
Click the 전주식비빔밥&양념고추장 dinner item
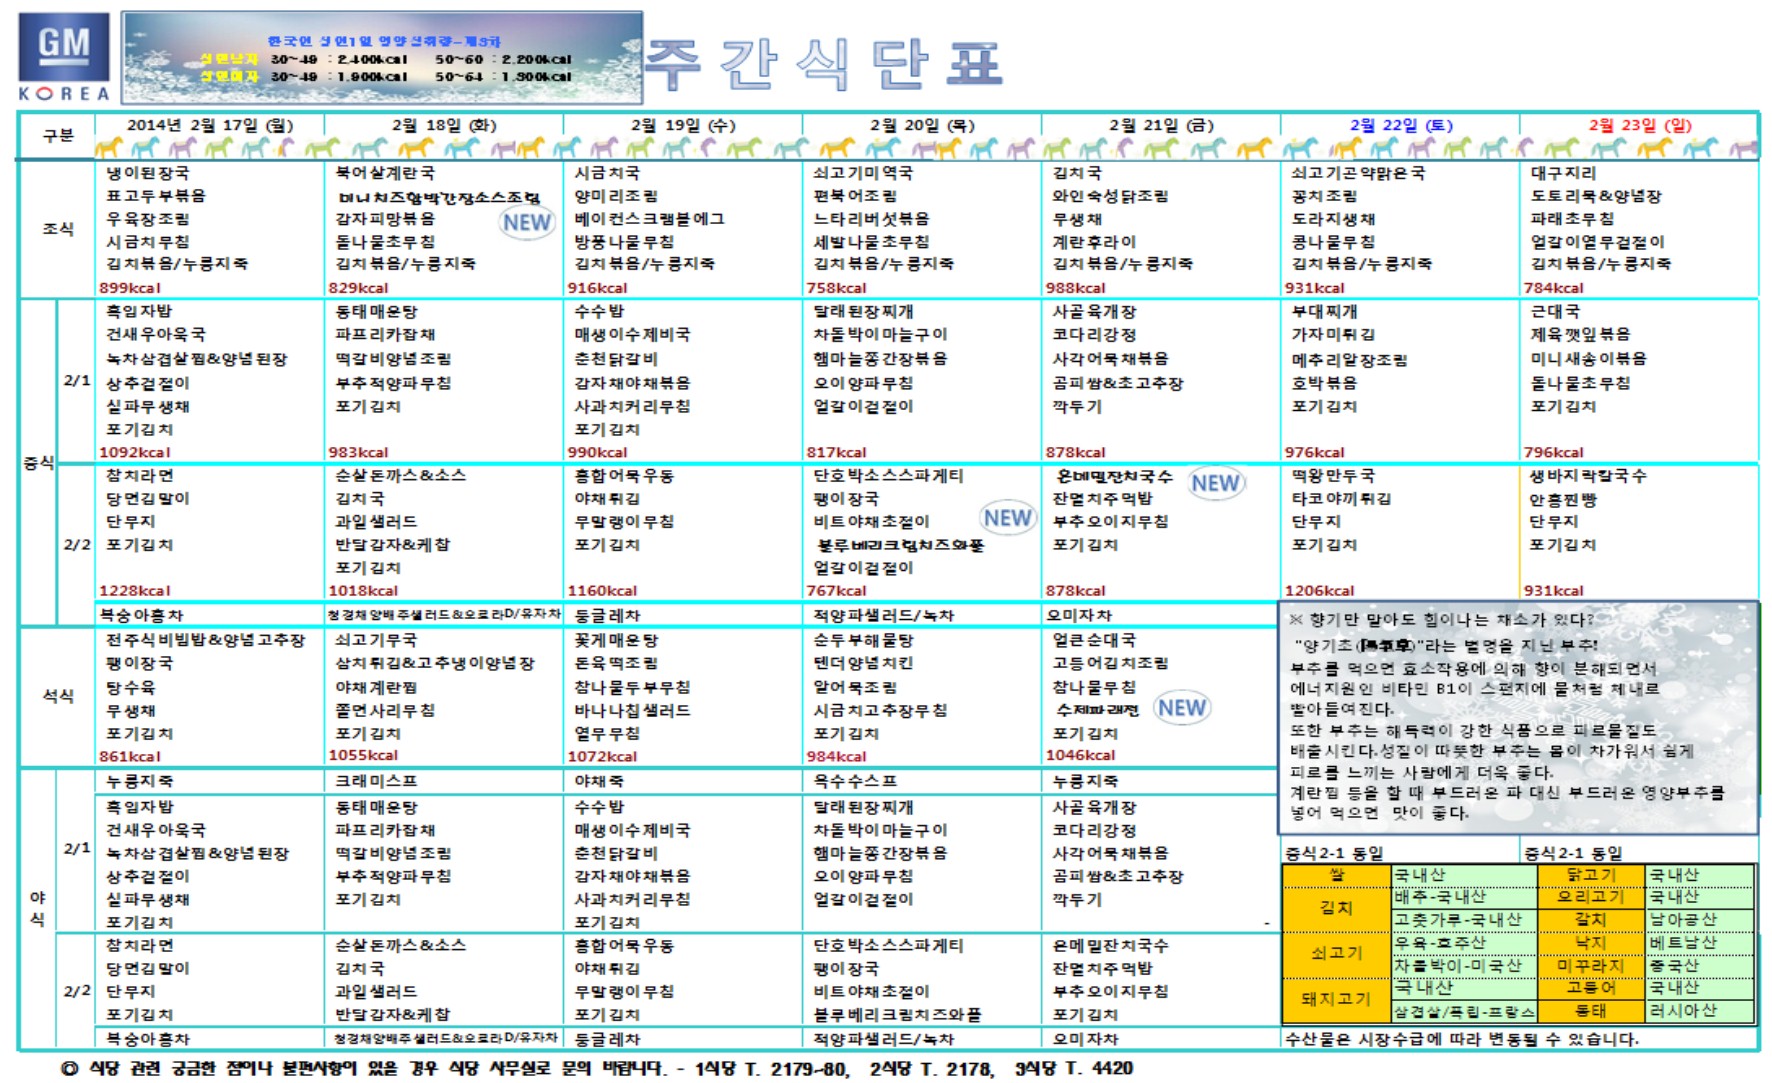[x=205, y=640]
